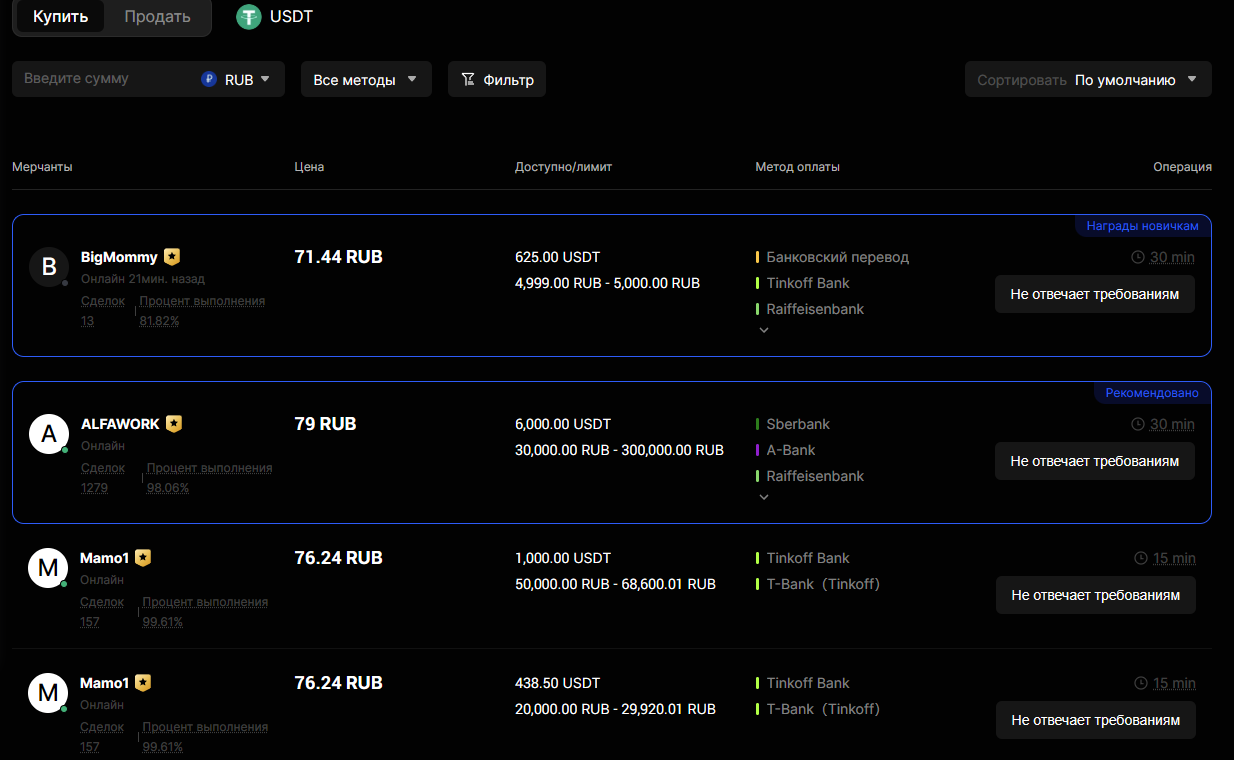Click the 625.00 USDT available amount

558,257
